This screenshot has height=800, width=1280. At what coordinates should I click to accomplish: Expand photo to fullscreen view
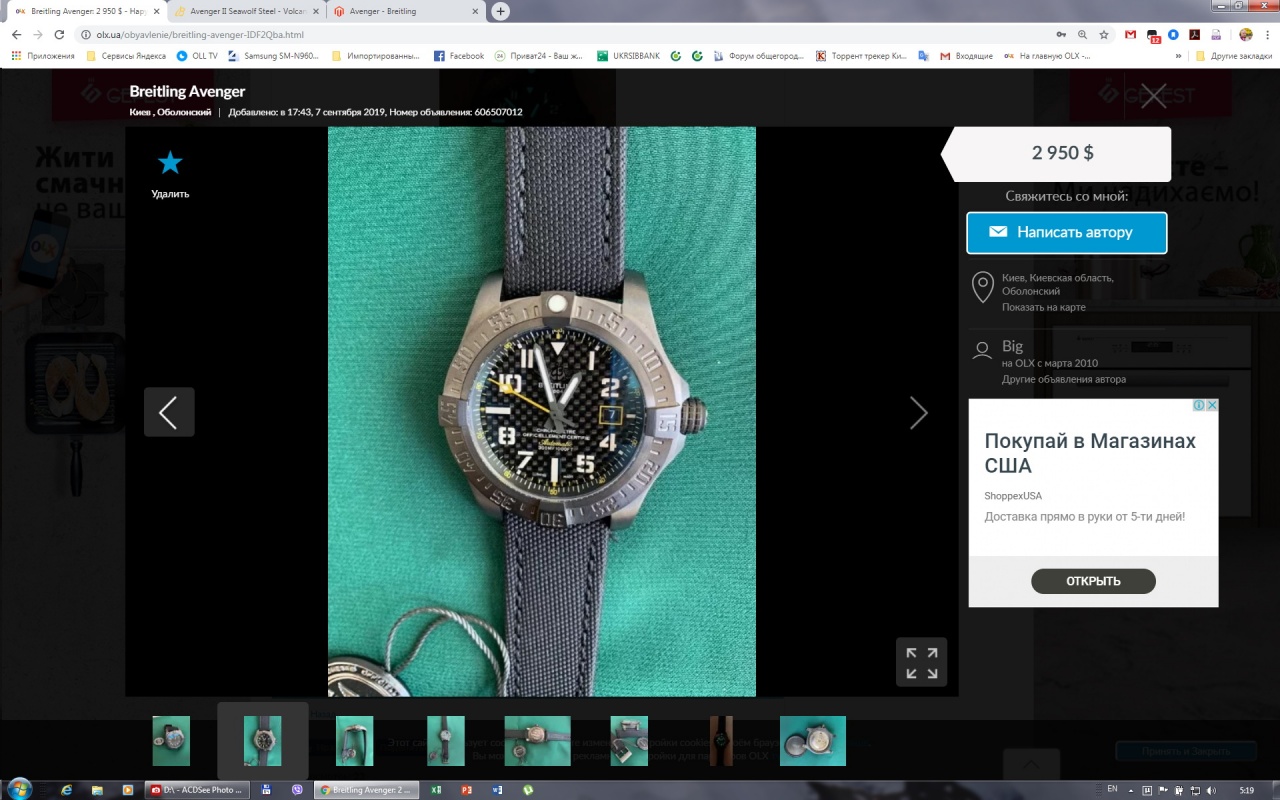pyautogui.click(x=921, y=662)
